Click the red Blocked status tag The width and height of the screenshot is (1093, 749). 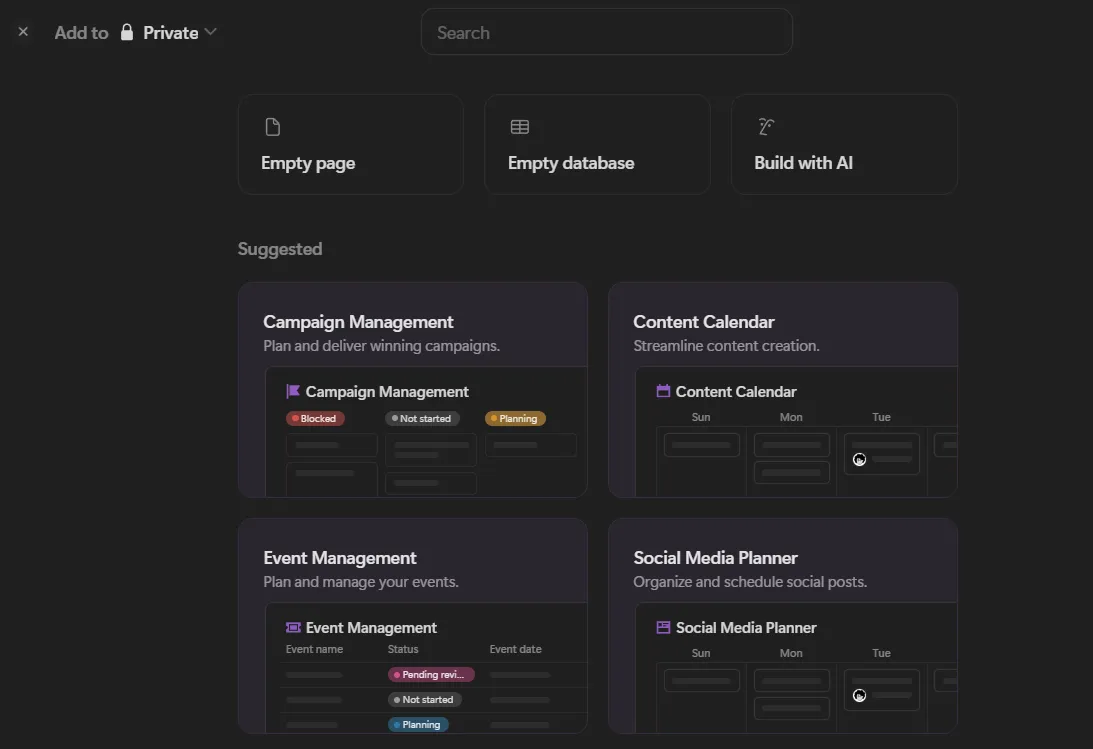point(316,418)
